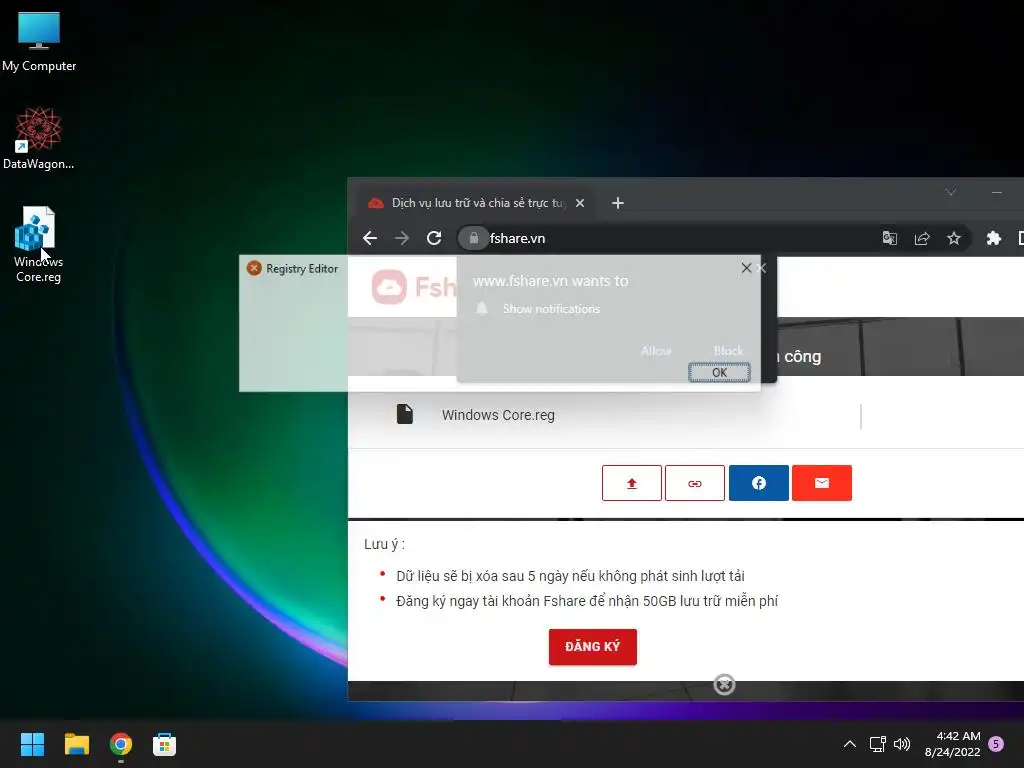The width and height of the screenshot is (1024, 768).
Task: Open the Chrome tab search chevron
Action: coord(951,192)
